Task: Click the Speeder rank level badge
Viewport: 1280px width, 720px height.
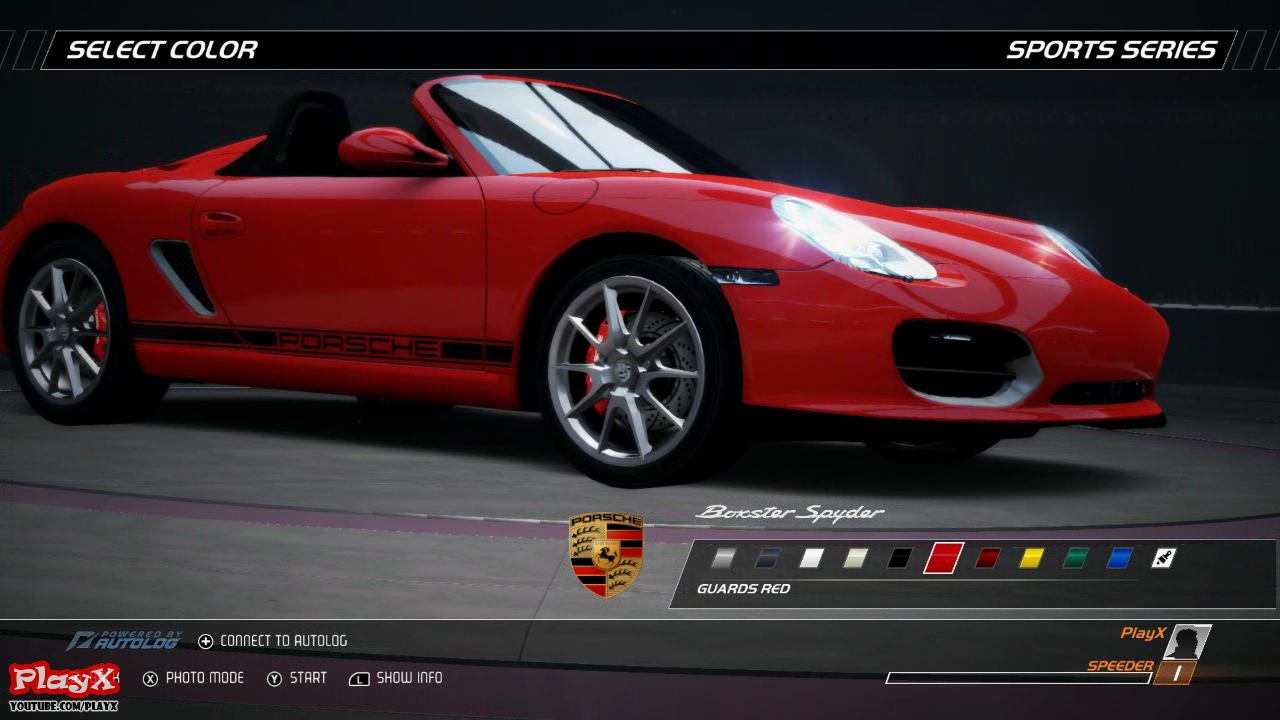Action: [x=1175, y=673]
